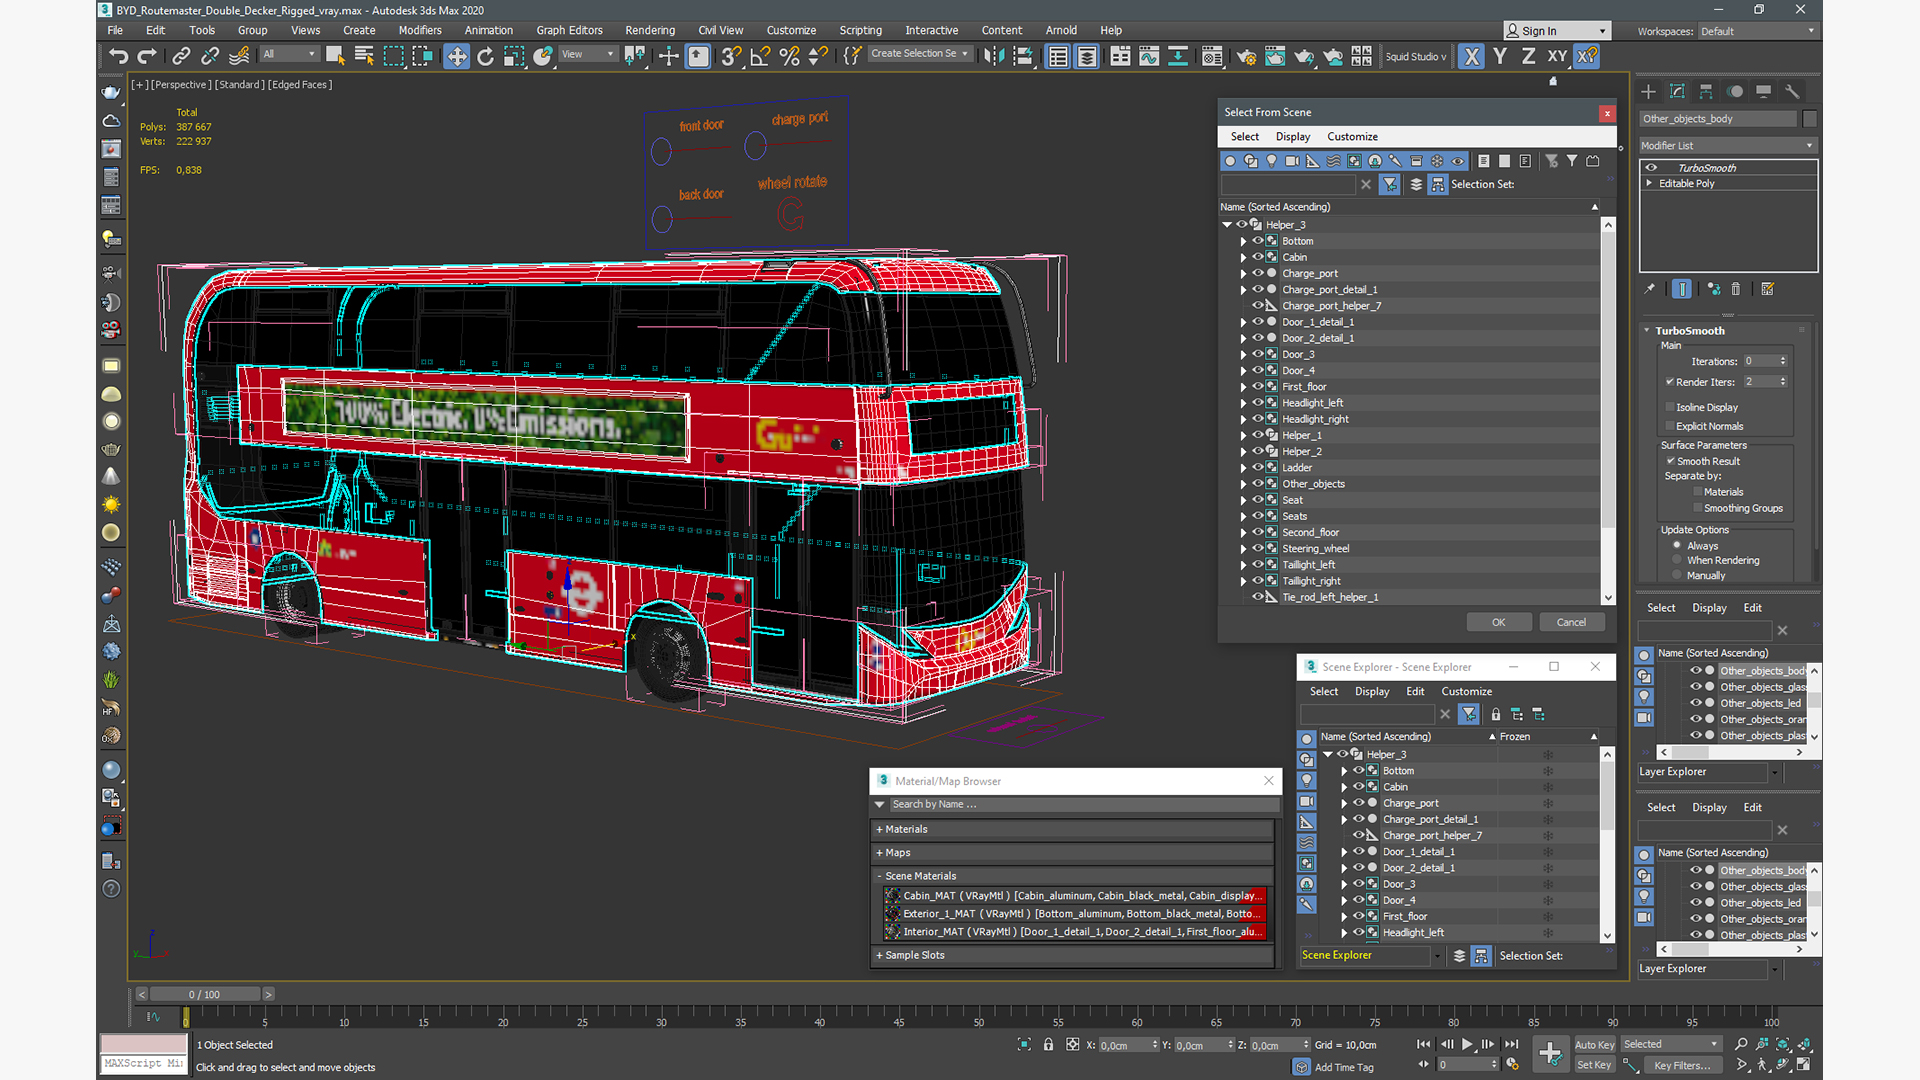Click OK in Select From Scene dialog

pyautogui.click(x=1499, y=622)
